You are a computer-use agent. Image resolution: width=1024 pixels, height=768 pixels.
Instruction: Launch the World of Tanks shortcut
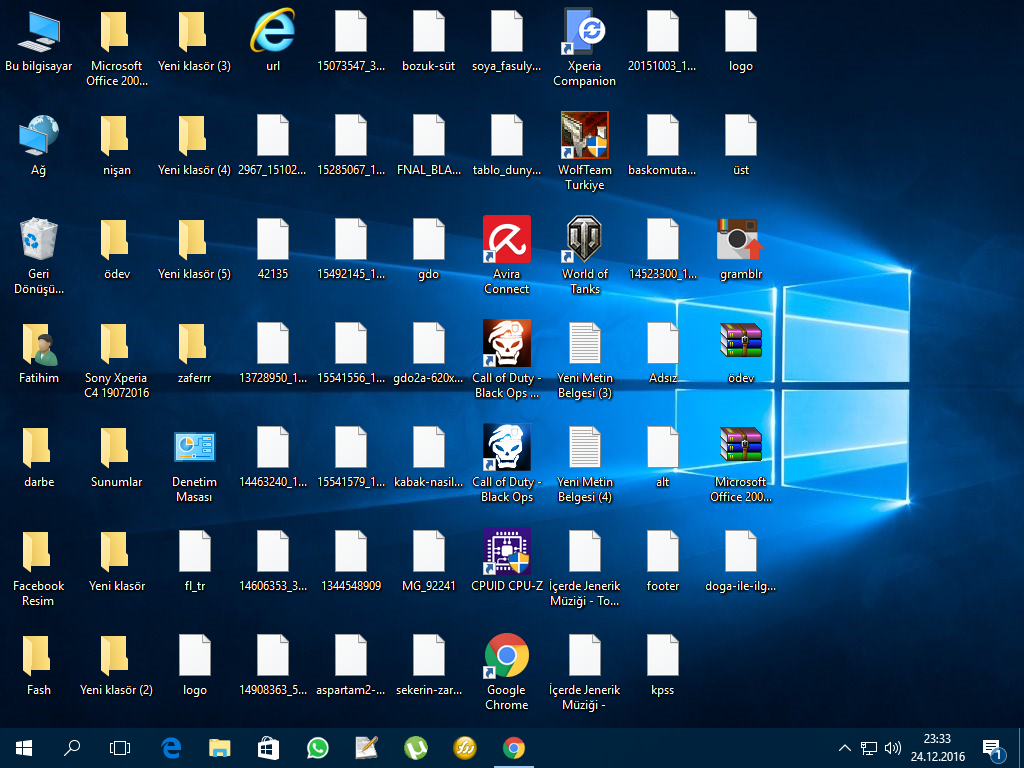[585, 240]
